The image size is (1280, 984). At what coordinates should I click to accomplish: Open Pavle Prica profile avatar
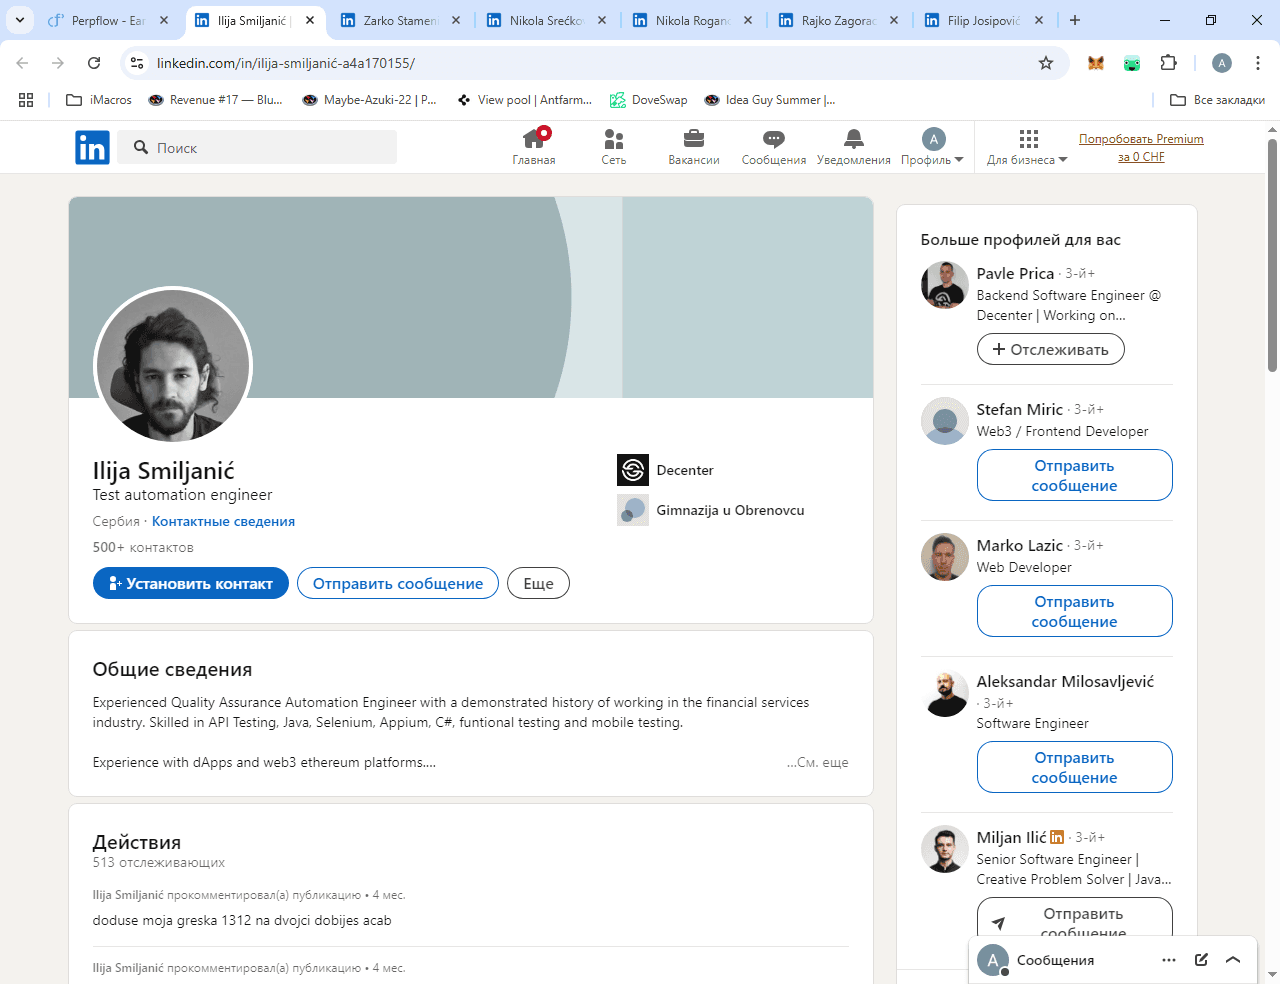(x=944, y=285)
